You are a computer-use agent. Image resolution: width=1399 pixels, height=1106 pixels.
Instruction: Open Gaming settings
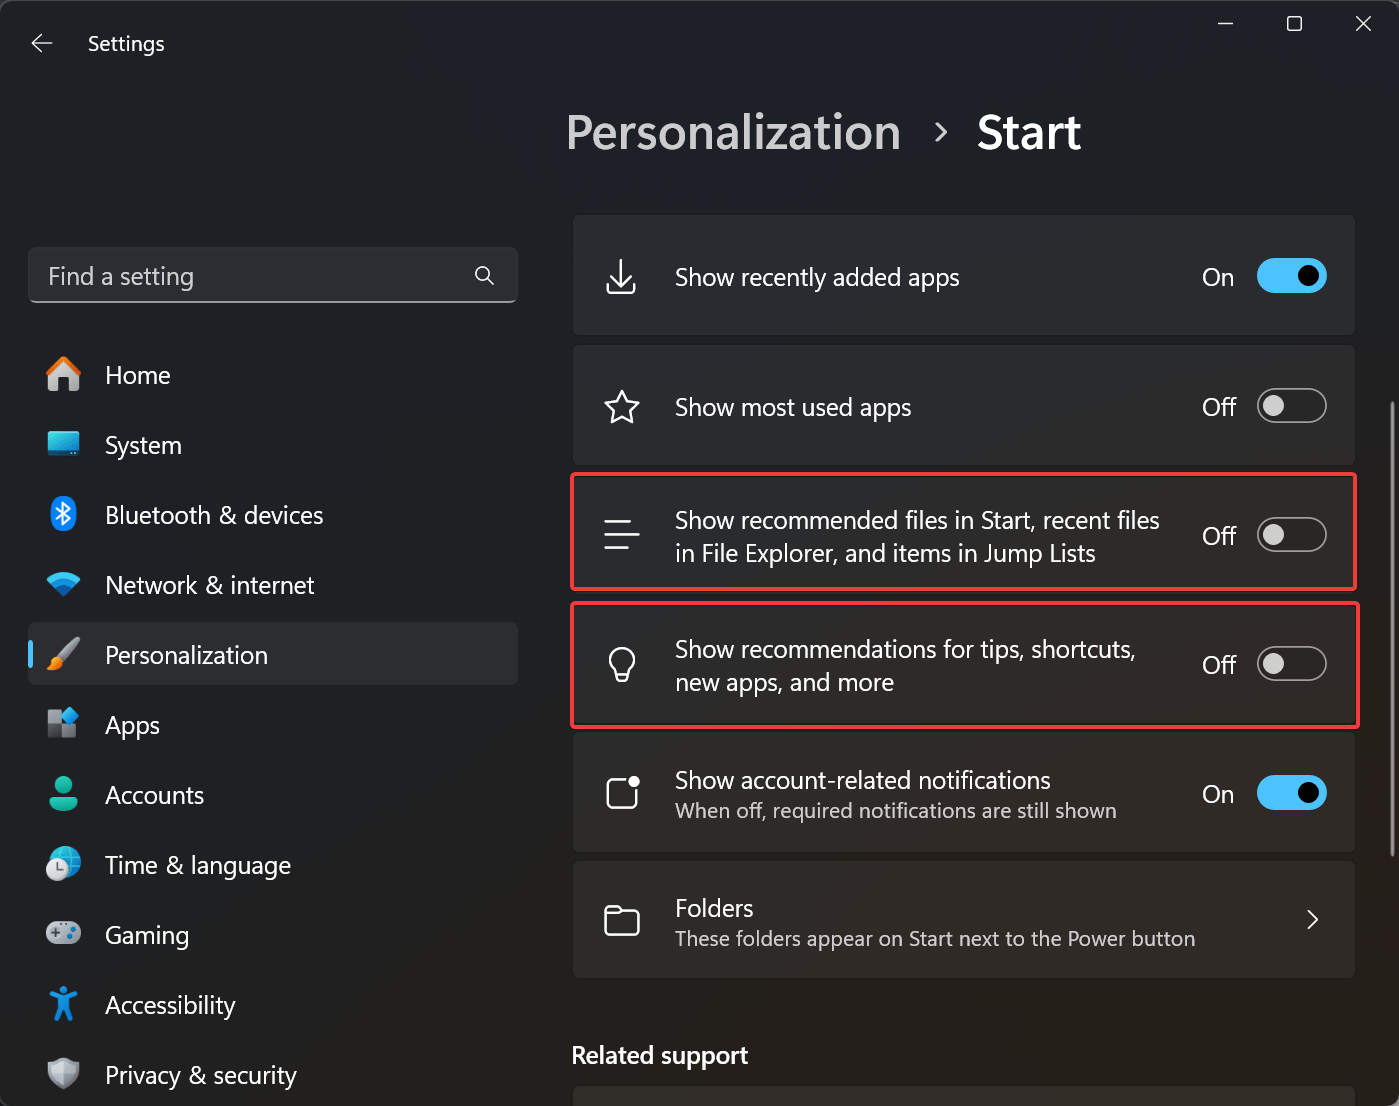pos(273,935)
